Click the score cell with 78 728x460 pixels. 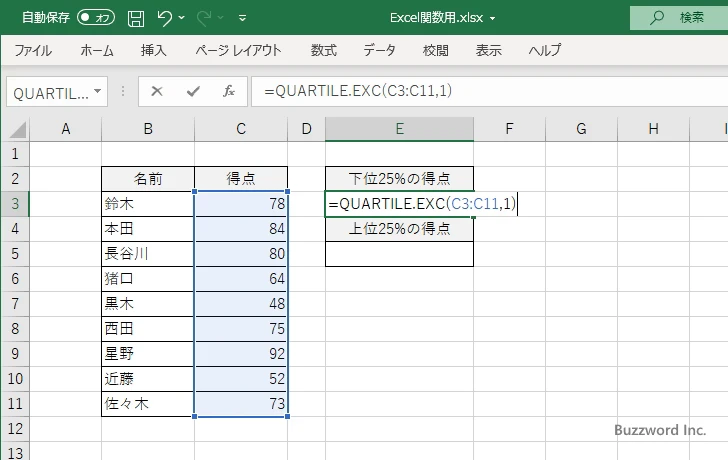pos(241,204)
